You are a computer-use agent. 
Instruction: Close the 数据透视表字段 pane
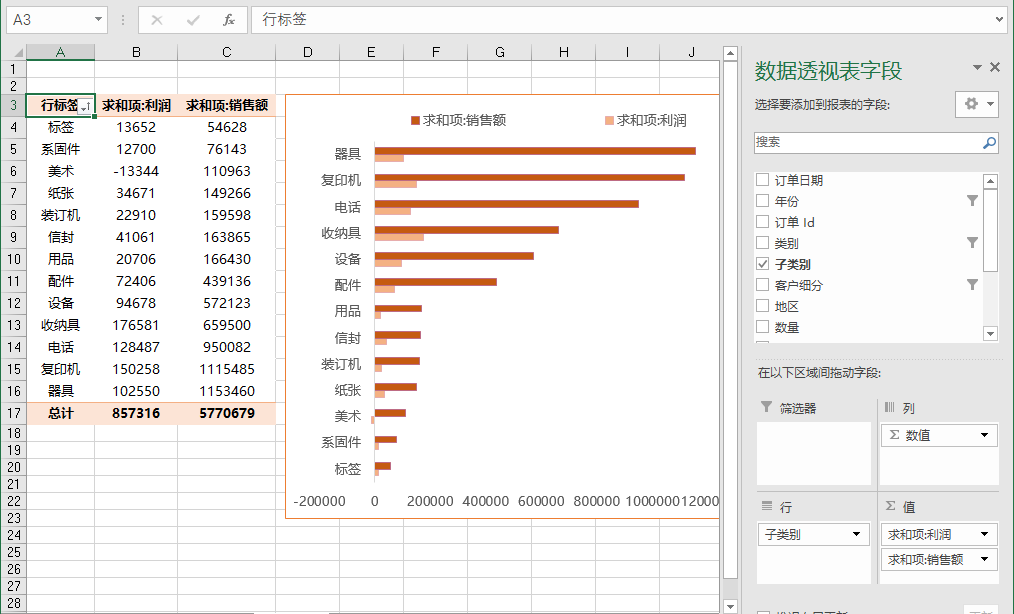(x=995, y=67)
